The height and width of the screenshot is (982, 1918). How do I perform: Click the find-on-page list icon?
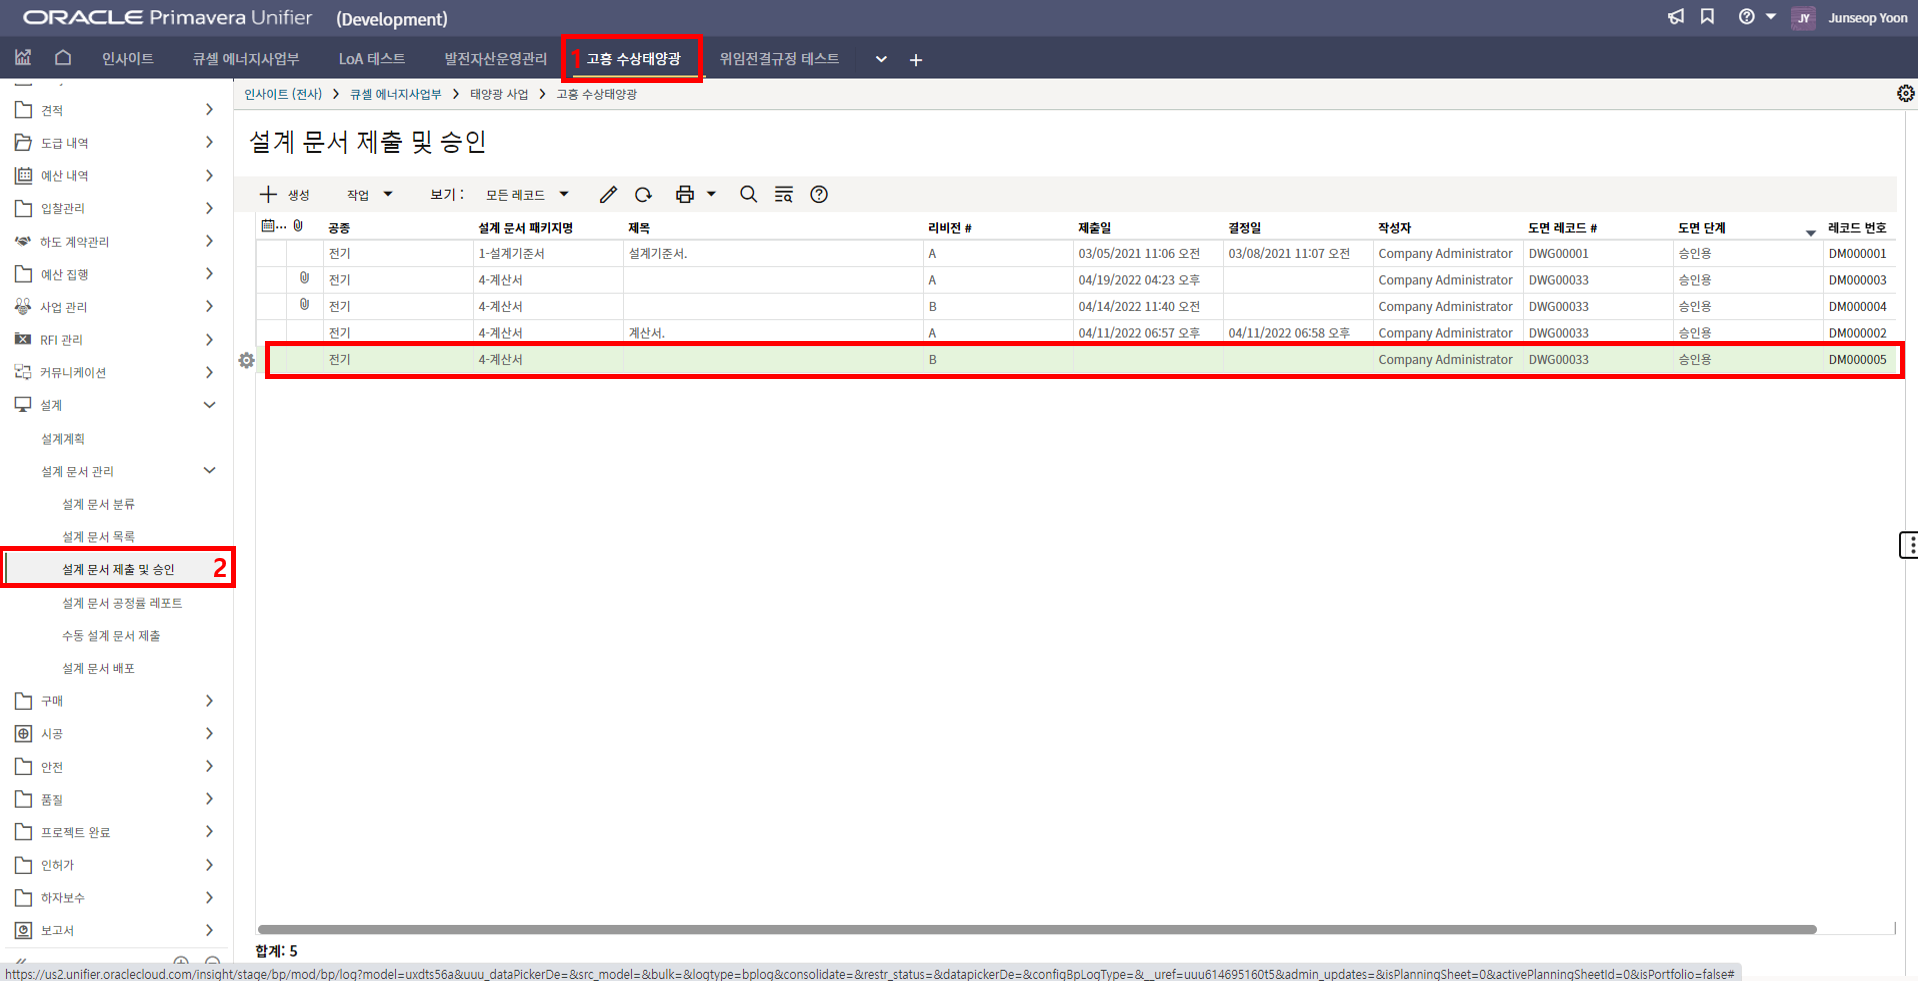(784, 195)
